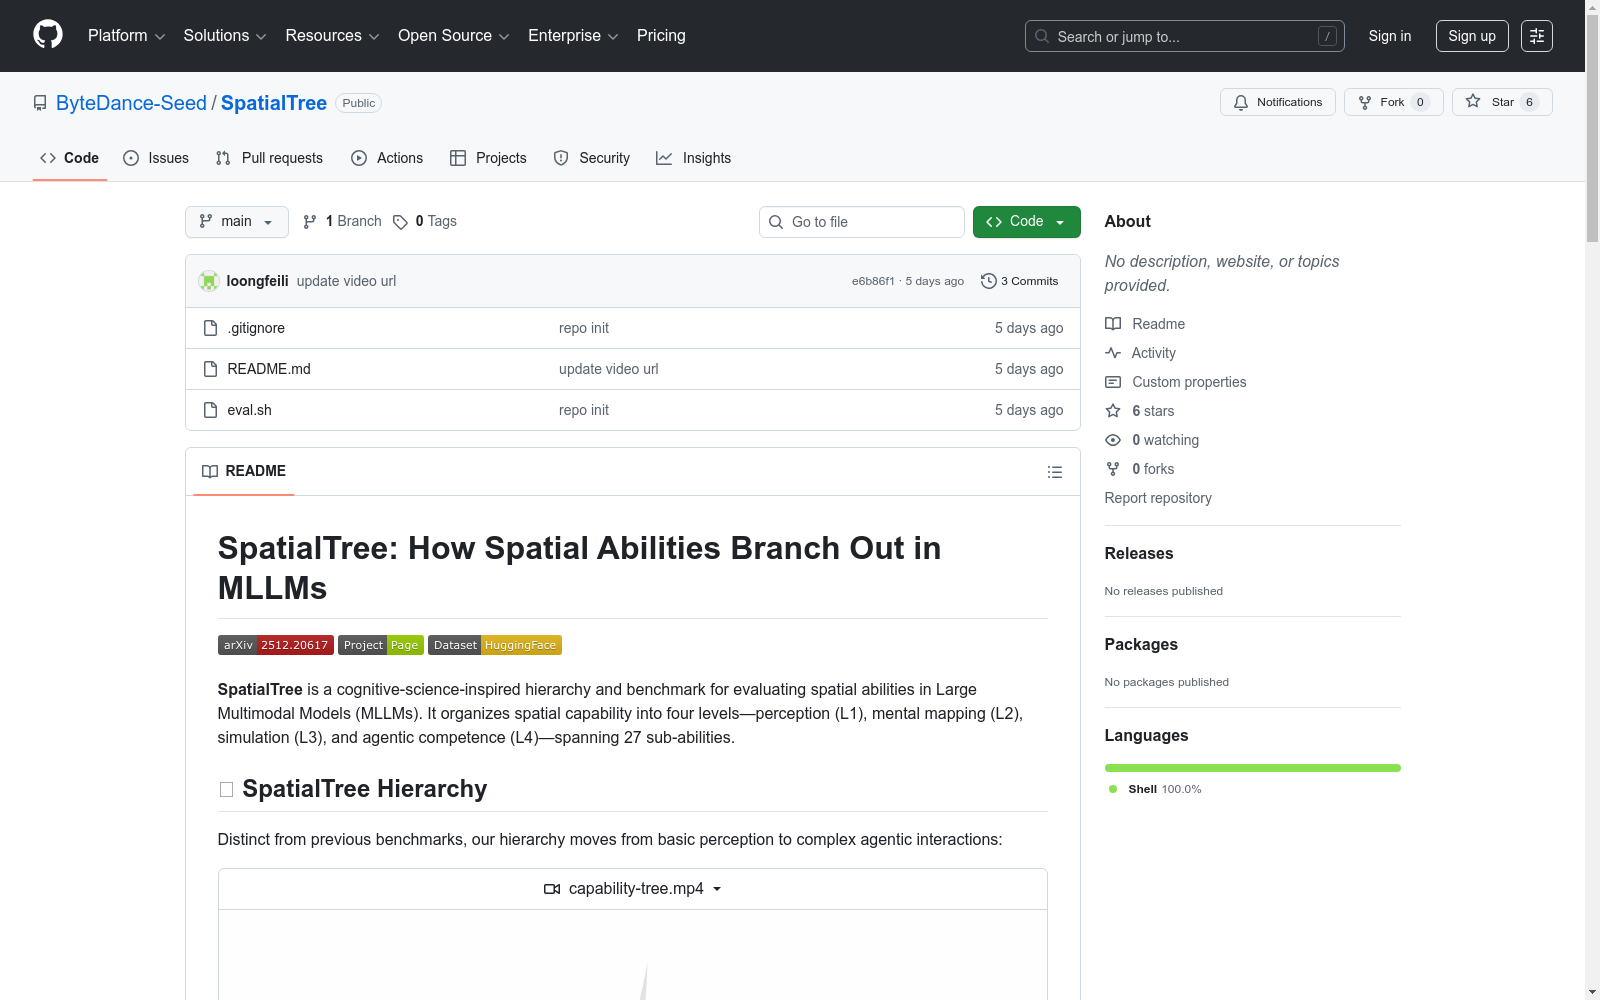The height and width of the screenshot is (1000, 1600).
Task: Click the README.md file icon
Action: coord(210,369)
